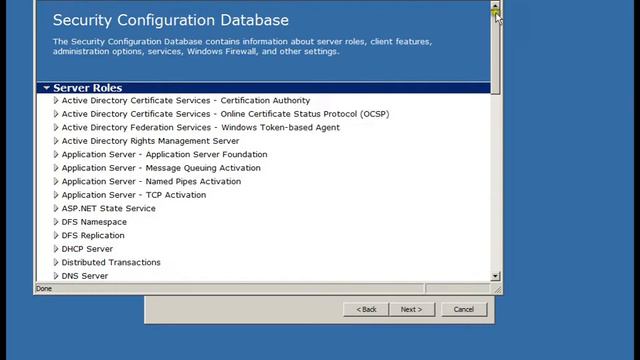Select 'ASP.NET State Service' text

[x=109, y=208]
